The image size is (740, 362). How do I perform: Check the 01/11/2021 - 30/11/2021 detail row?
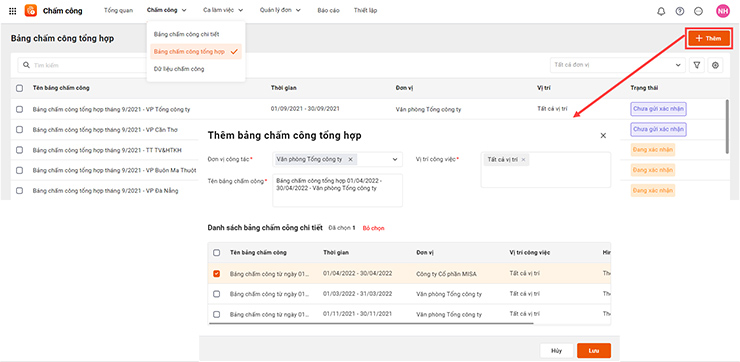pos(217,314)
